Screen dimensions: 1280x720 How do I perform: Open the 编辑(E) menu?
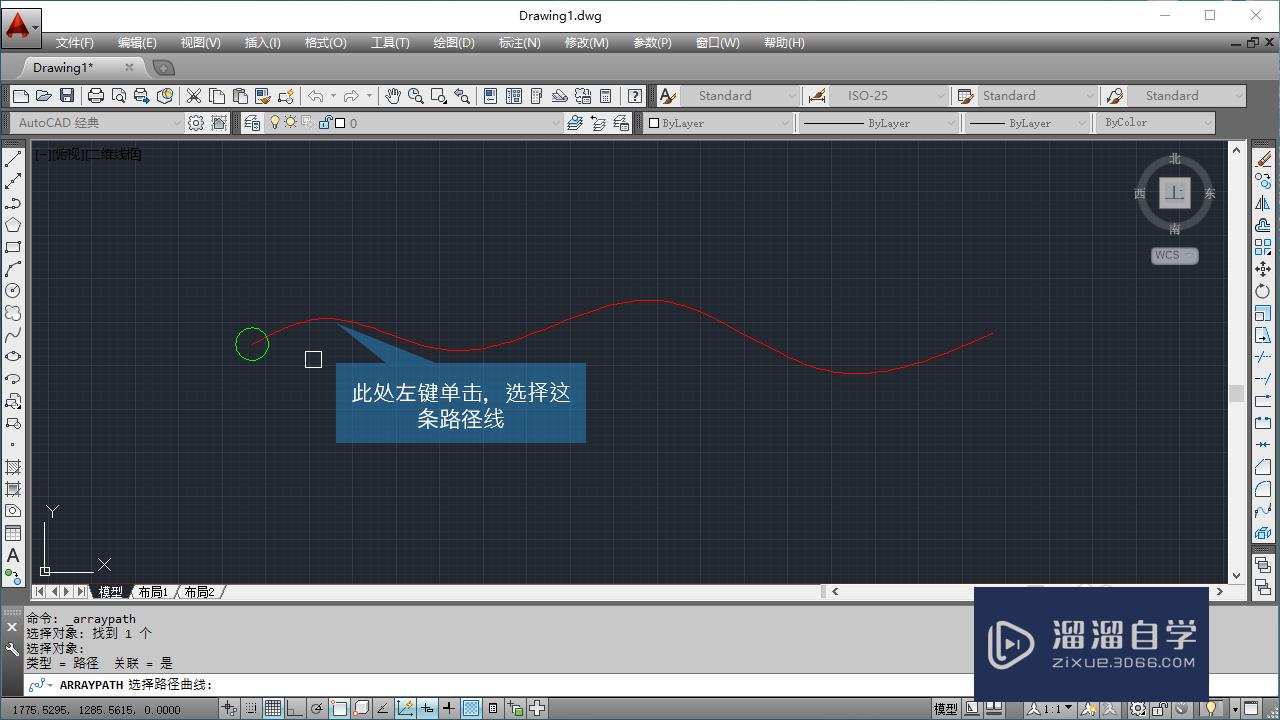click(x=137, y=43)
